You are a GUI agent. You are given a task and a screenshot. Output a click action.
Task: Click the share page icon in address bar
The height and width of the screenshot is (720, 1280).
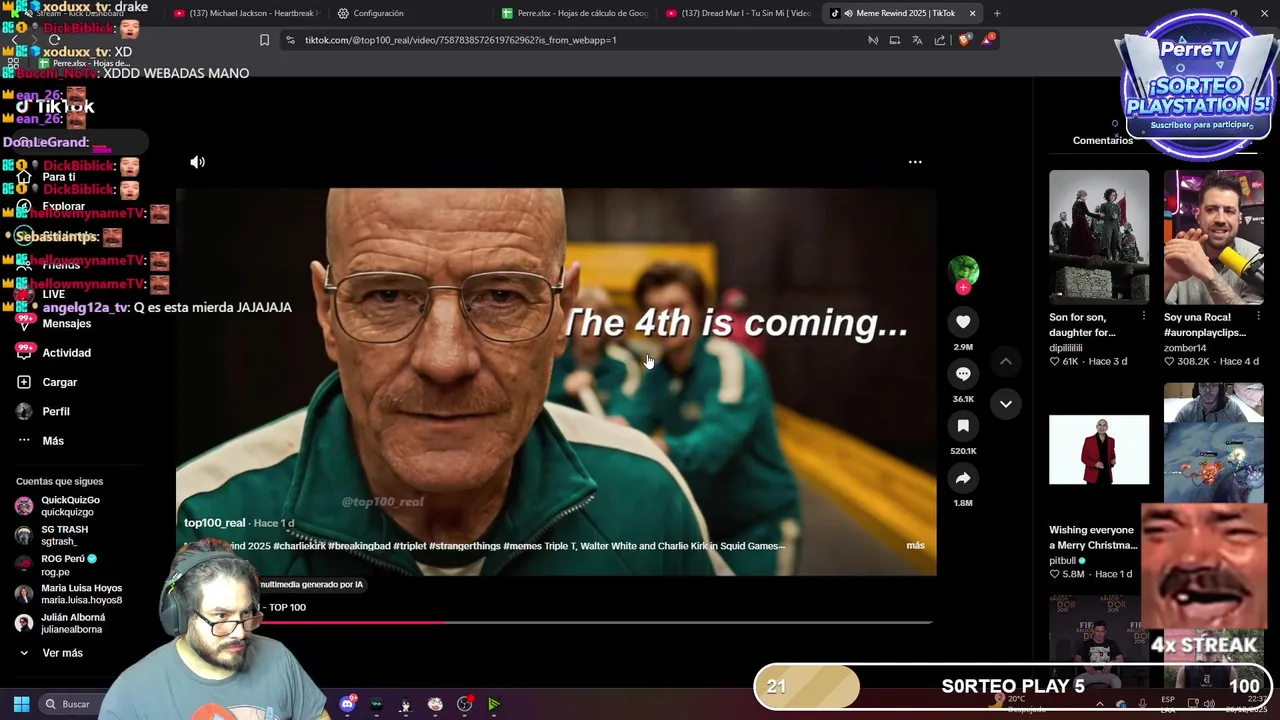tap(940, 40)
